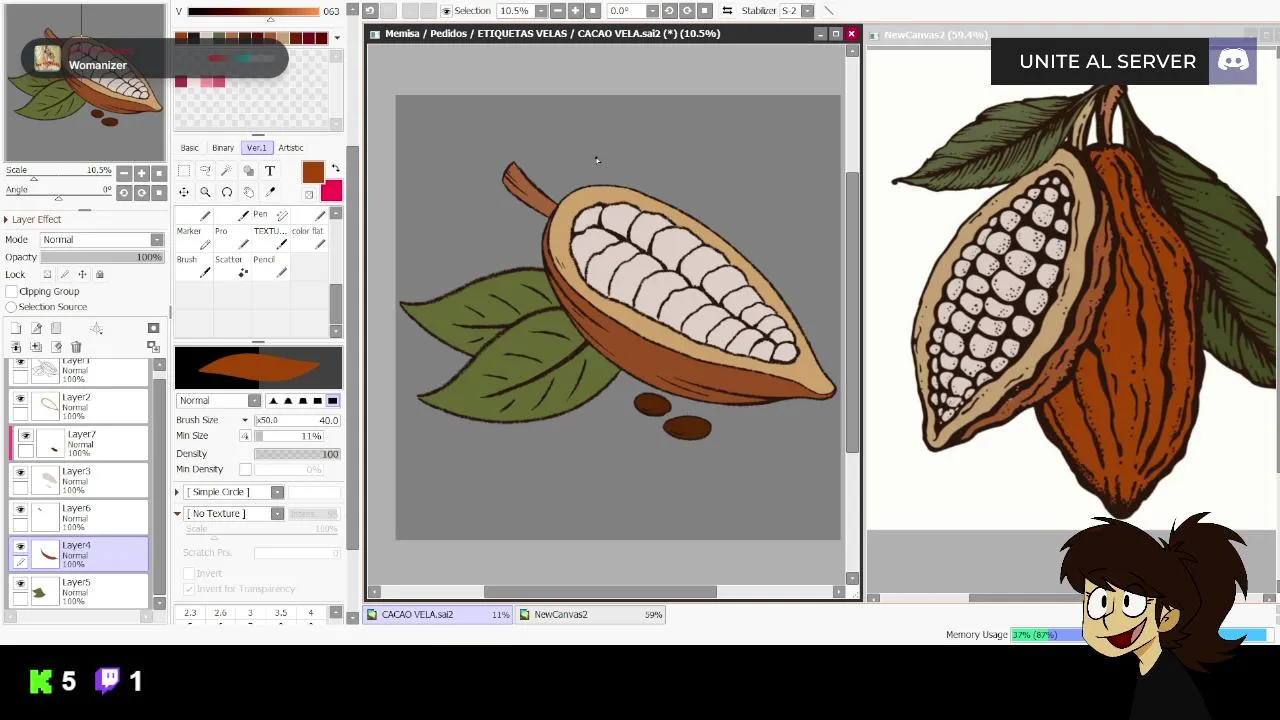Open the Discord server icon
The height and width of the screenshot is (720, 1280).
pos(1233,62)
